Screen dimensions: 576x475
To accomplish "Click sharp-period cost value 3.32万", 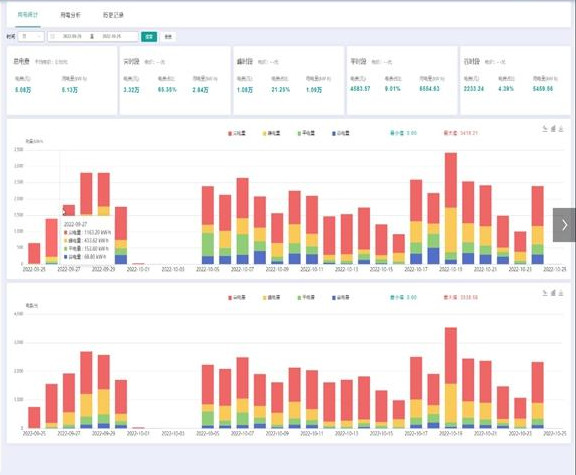I will (131, 90).
